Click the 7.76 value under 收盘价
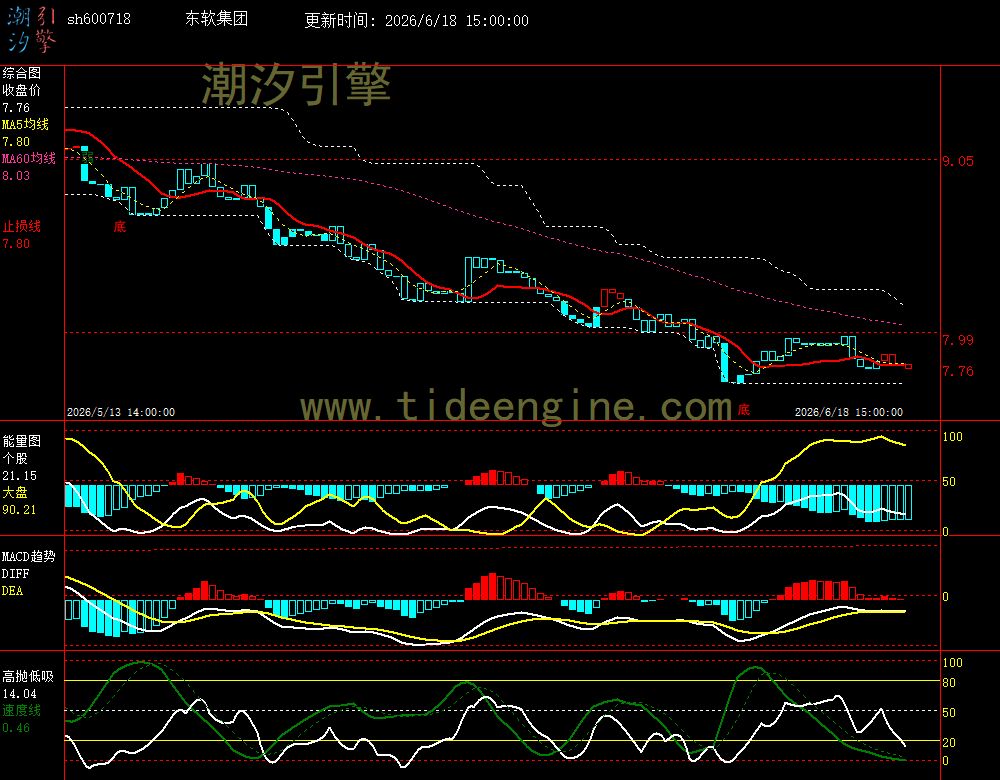 [x=16, y=108]
